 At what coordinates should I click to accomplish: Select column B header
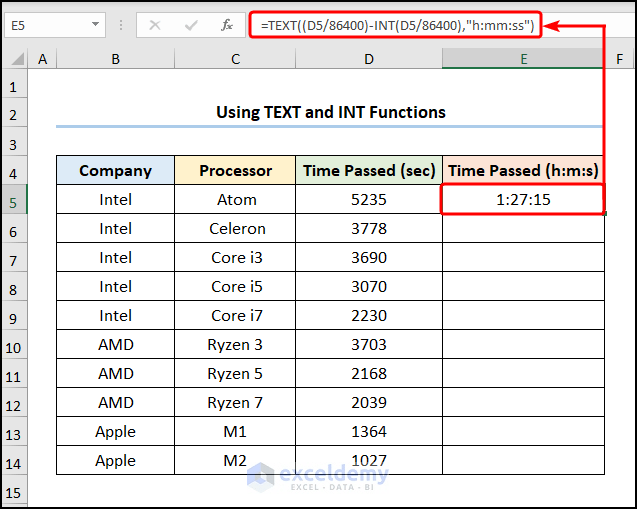pos(115,59)
